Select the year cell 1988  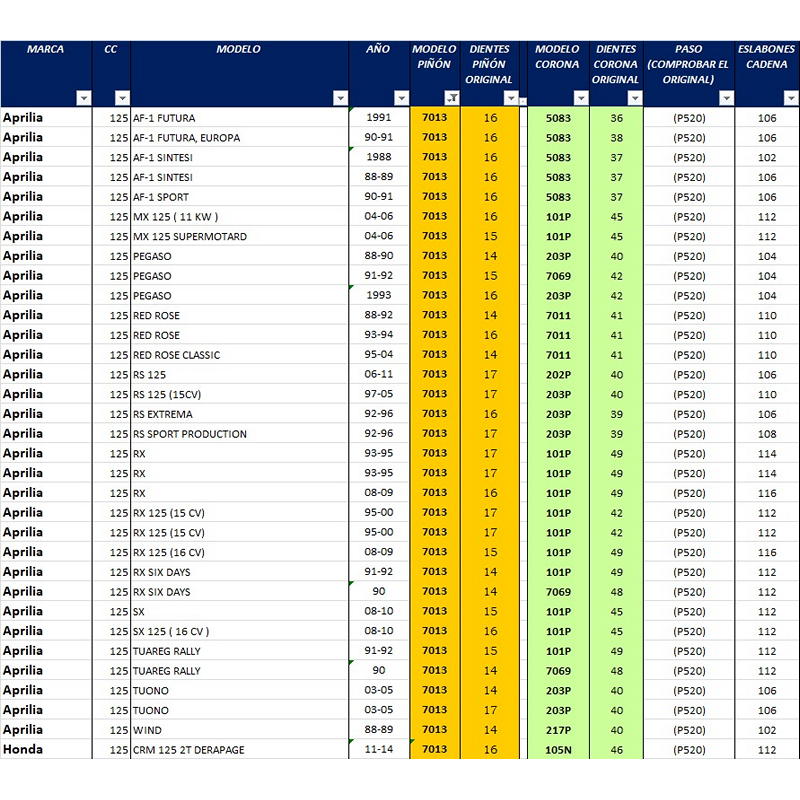[x=379, y=157]
